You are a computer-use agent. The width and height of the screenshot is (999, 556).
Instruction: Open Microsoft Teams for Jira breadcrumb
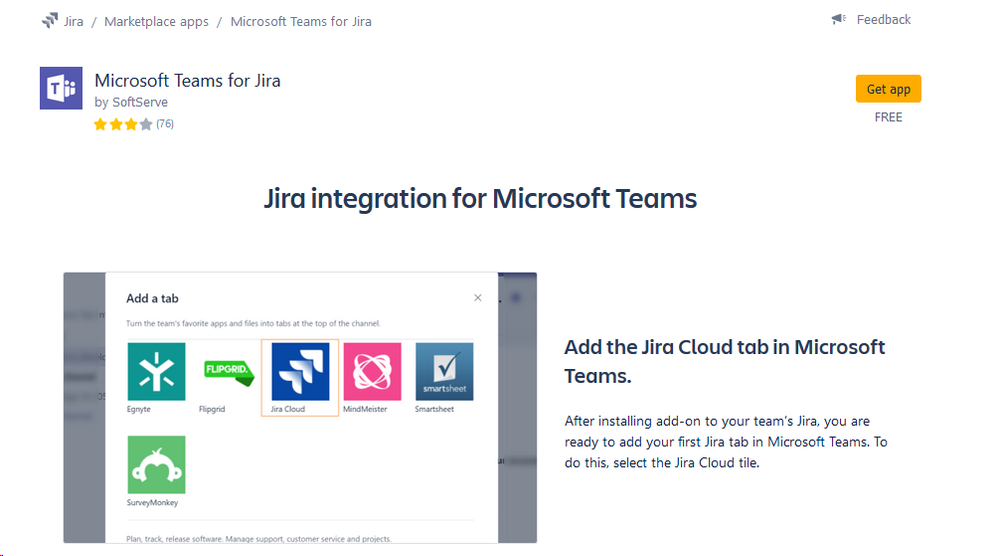click(301, 22)
